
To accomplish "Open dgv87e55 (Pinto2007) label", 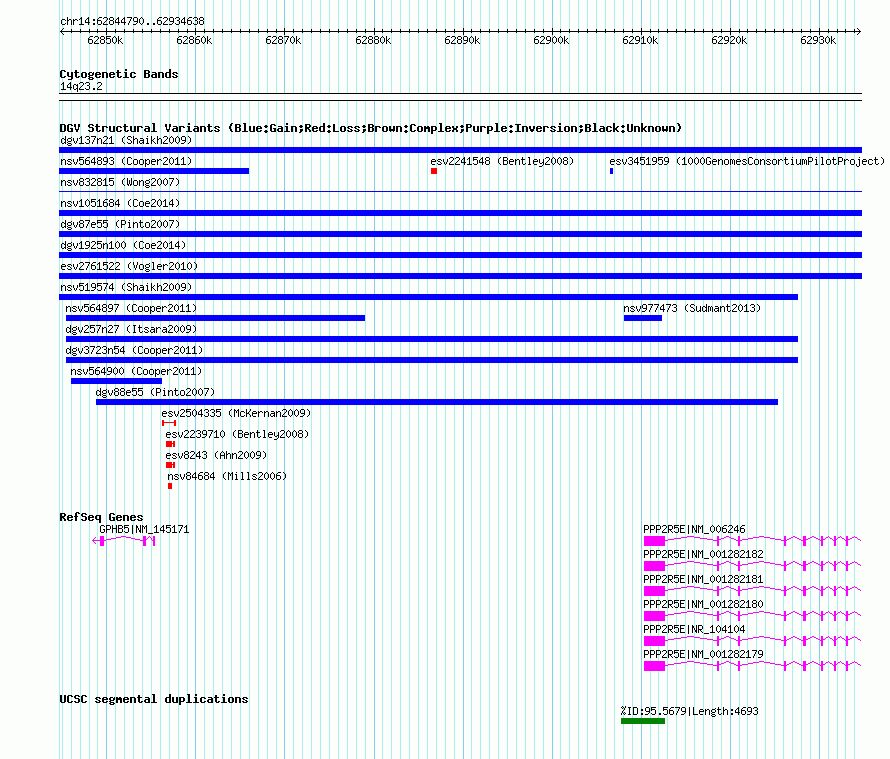I will point(120,224).
